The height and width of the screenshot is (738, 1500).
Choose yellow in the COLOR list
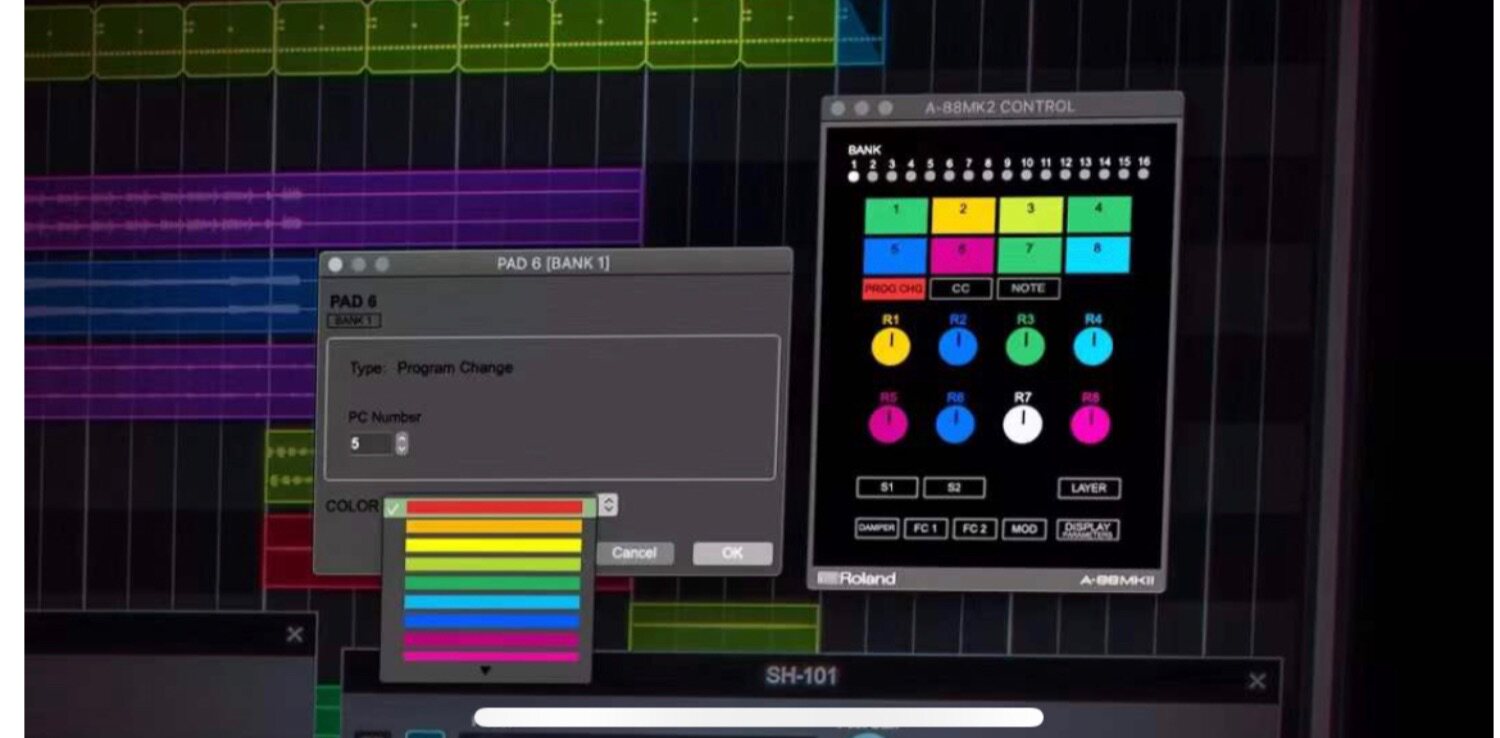point(493,546)
